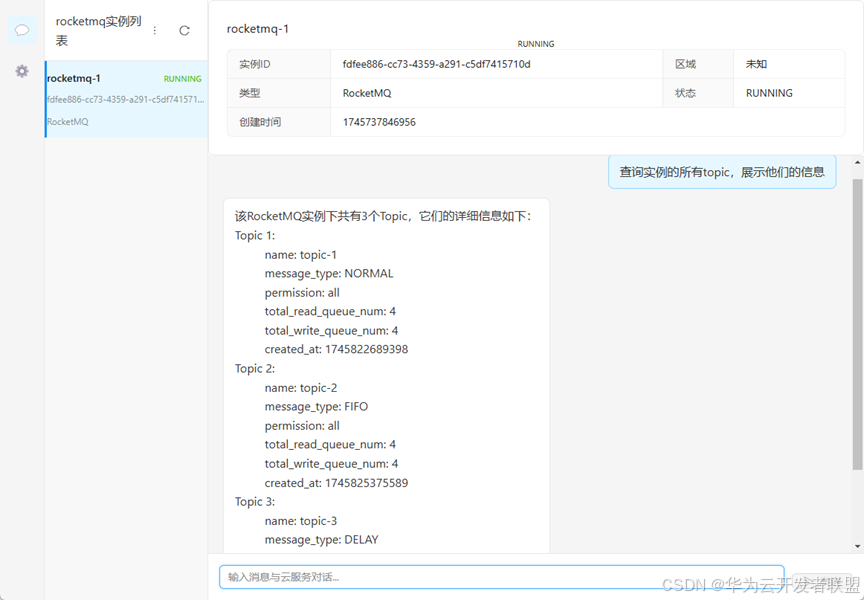Viewport: 864px width, 600px height.
Task: Click the text 'created_at: 1745825375589'
Action: click(336, 483)
